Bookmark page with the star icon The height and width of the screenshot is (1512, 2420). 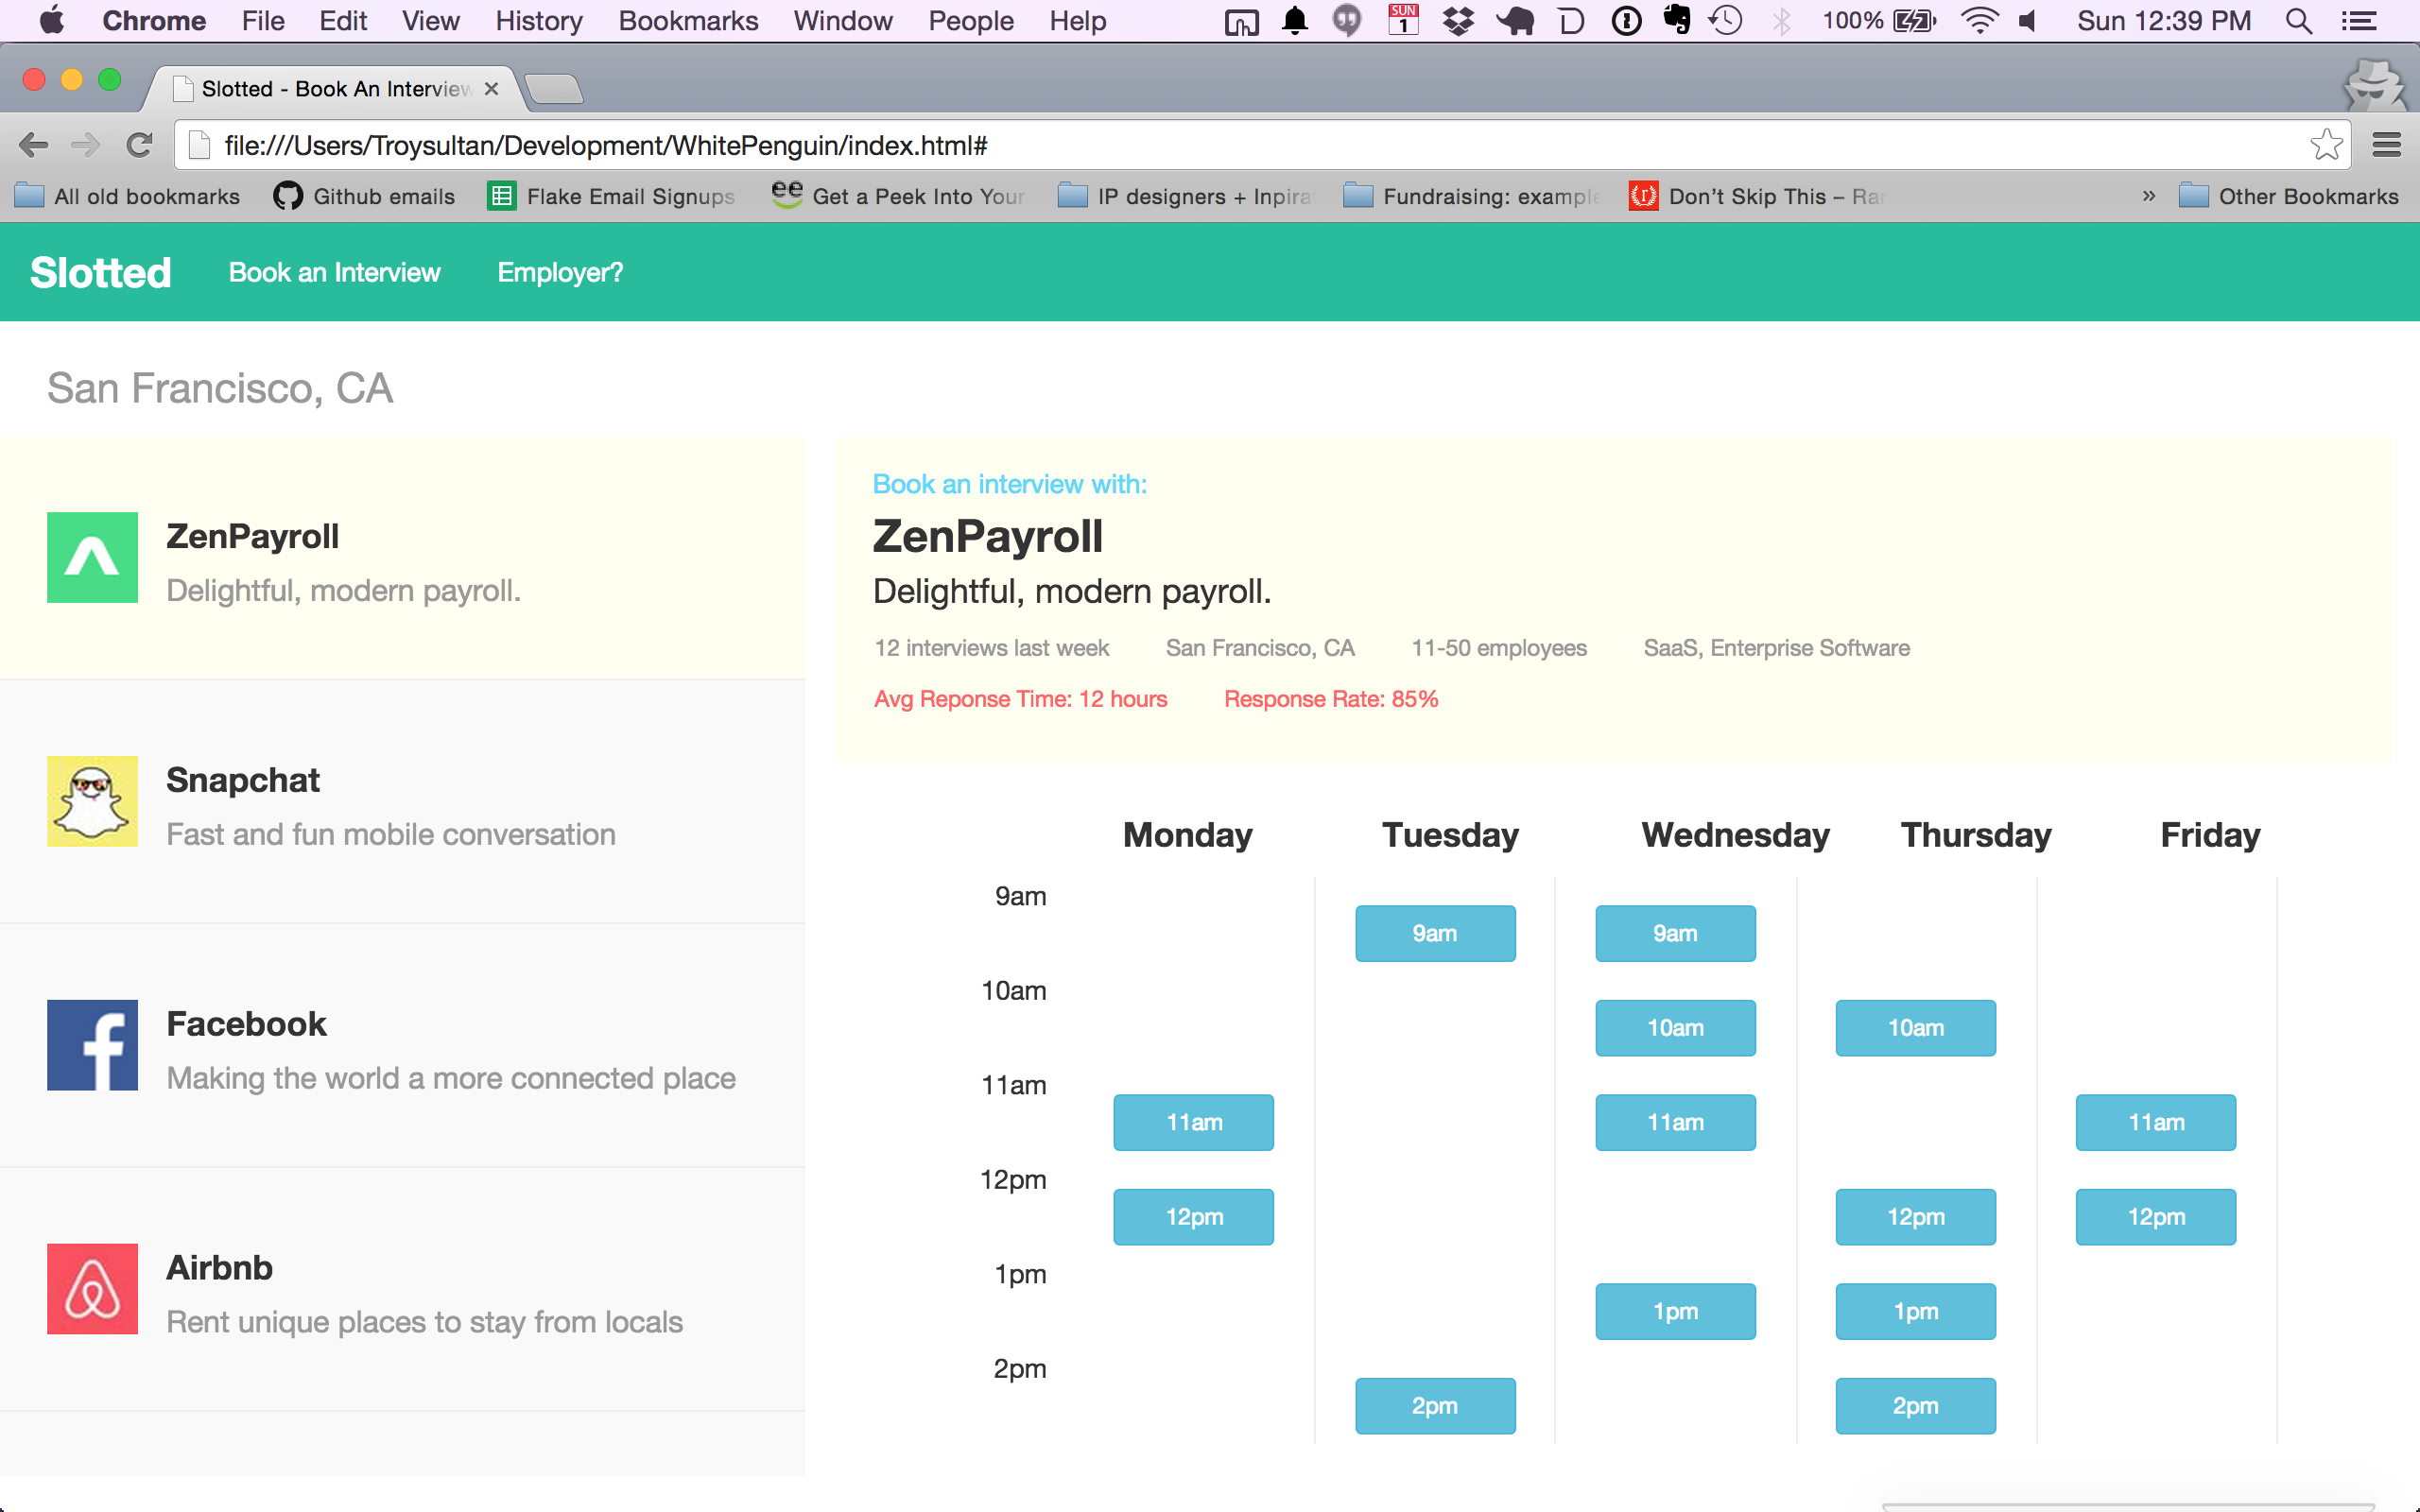point(2326,146)
